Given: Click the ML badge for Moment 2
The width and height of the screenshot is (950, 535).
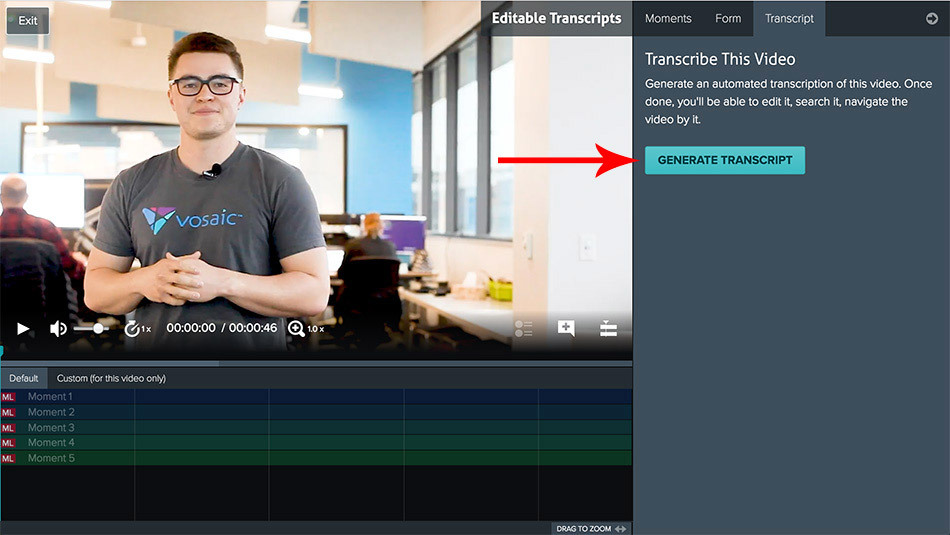Looking at the screenshot, I should 8,413.
